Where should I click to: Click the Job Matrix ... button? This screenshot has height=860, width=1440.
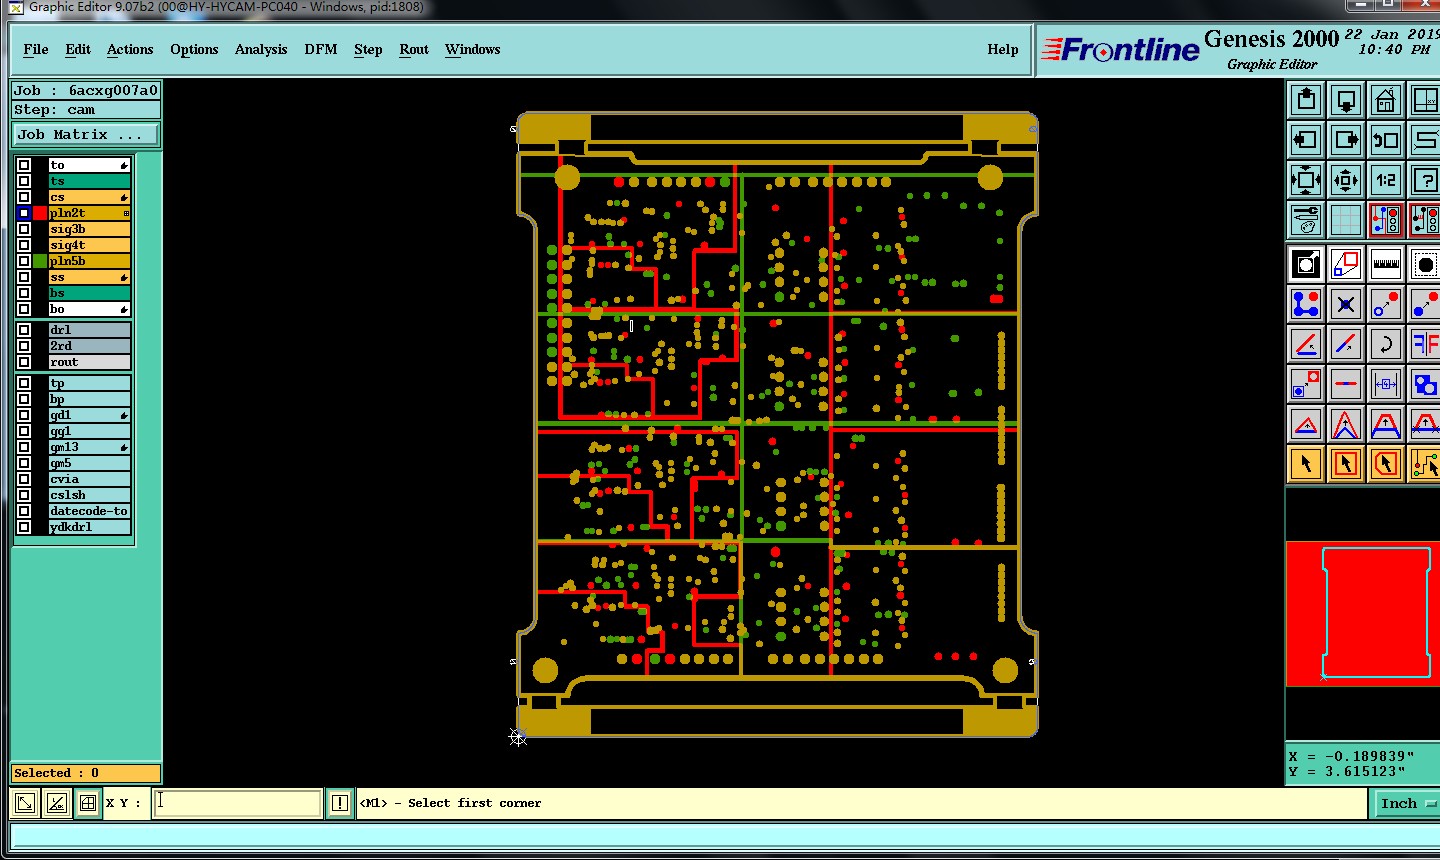coord(86,134)
